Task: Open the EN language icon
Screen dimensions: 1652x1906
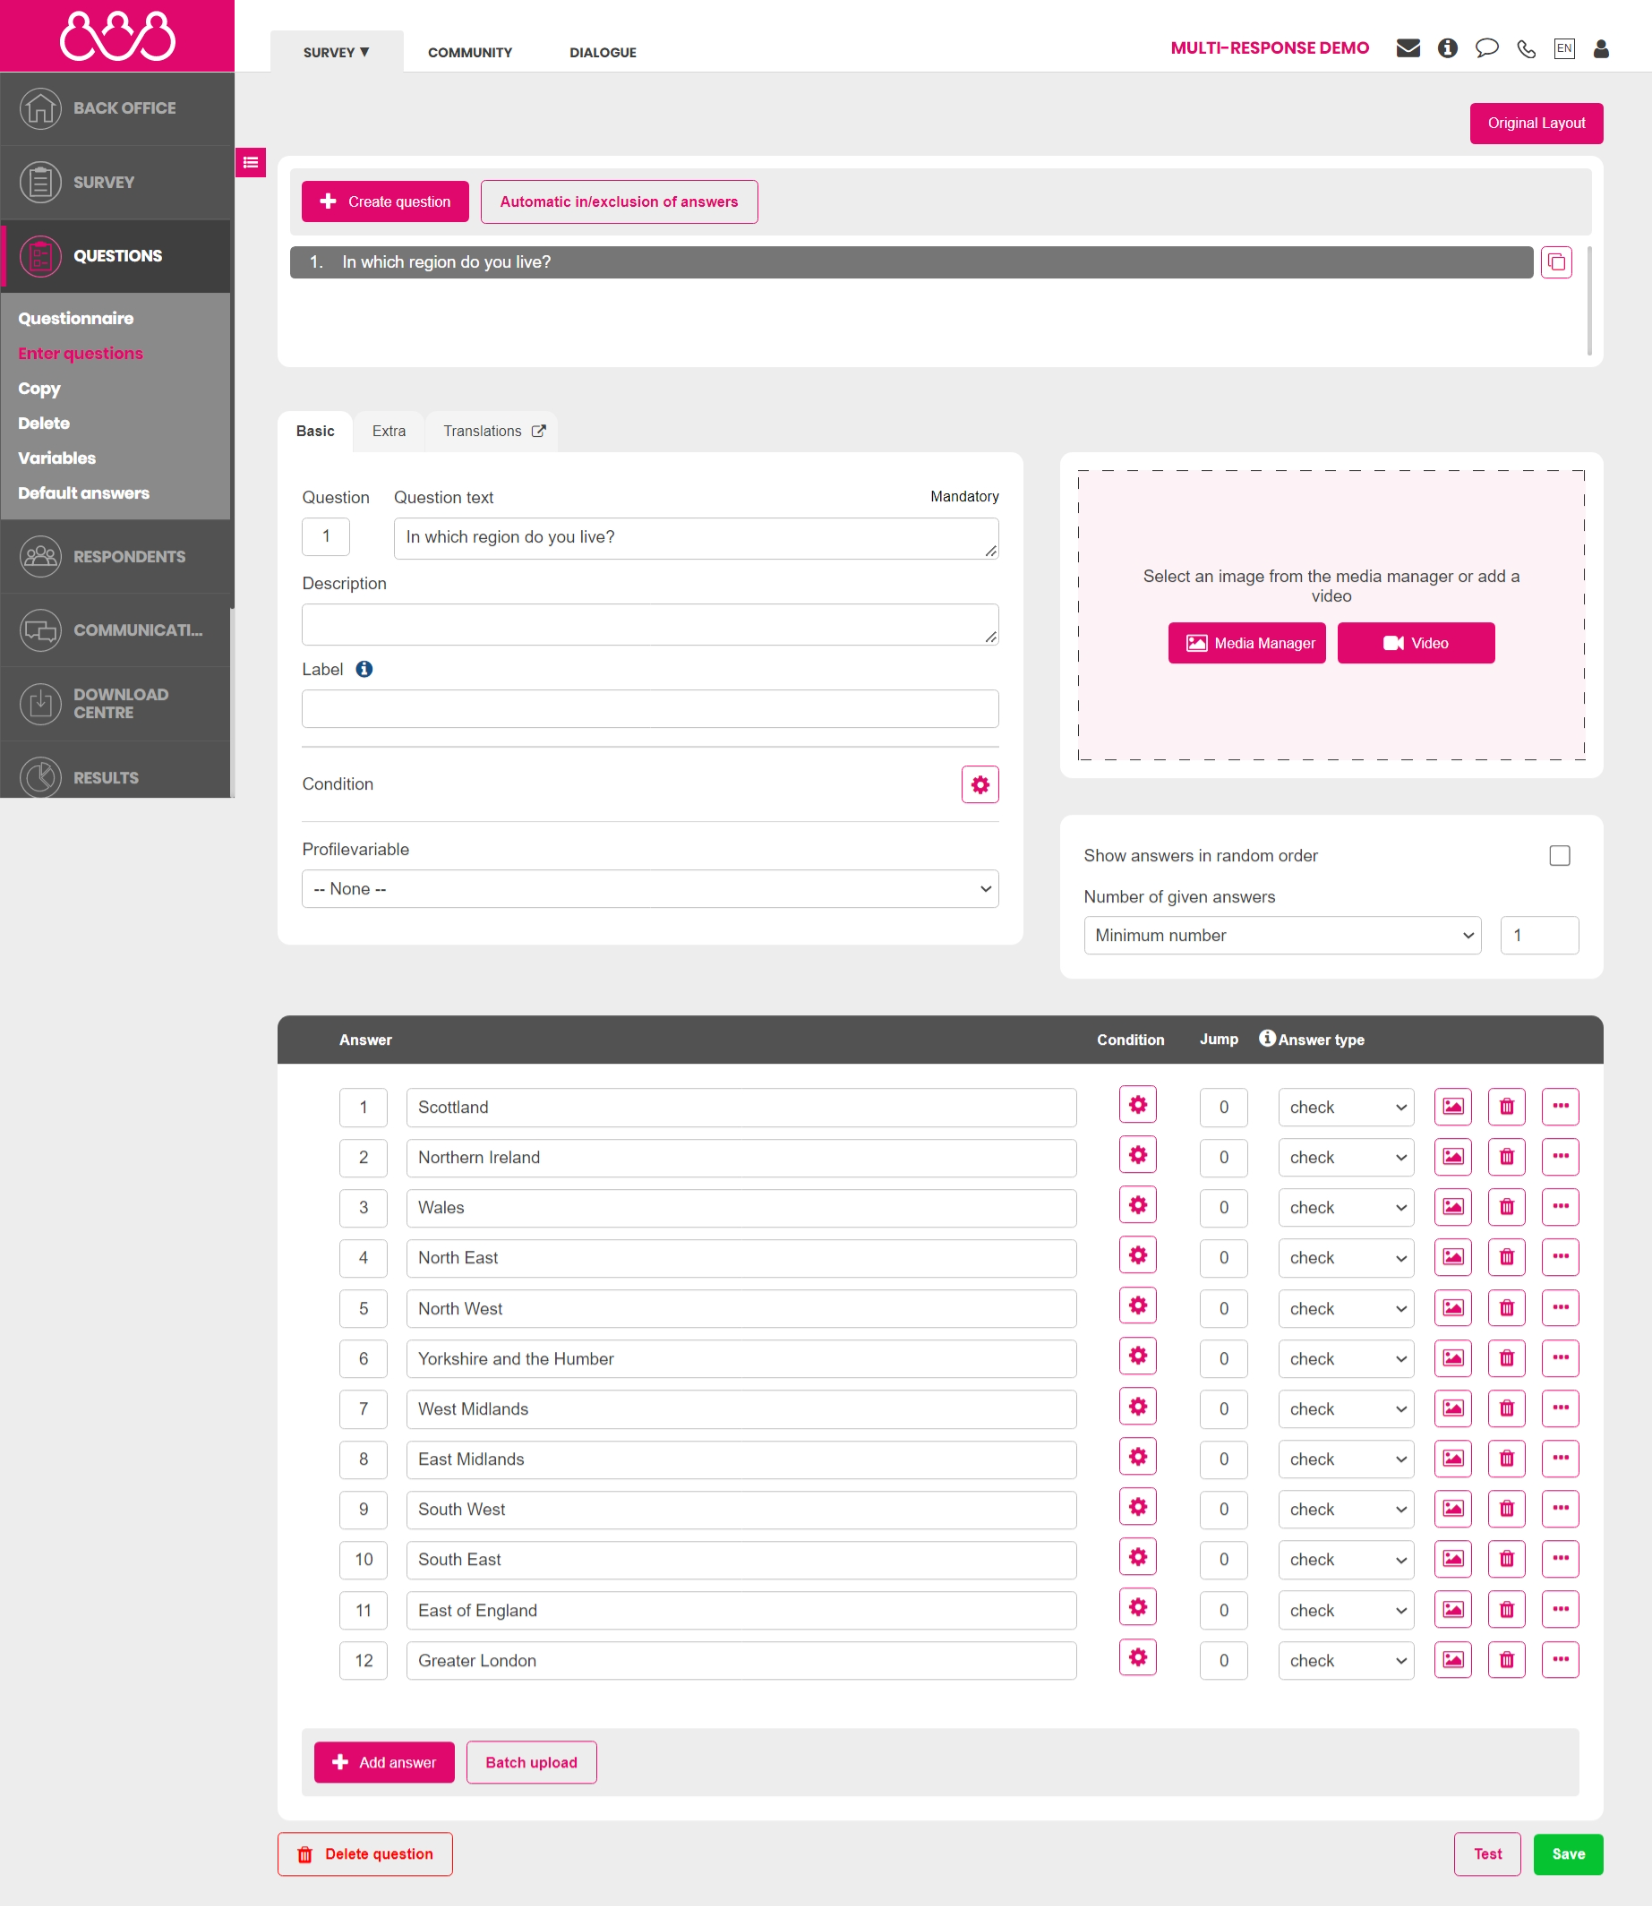Action: [x=1564, y=48]
